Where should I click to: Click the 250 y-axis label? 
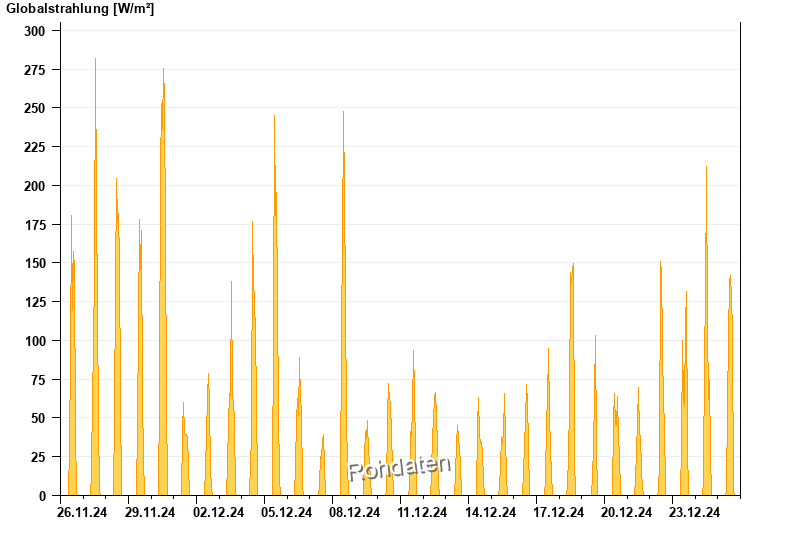(35, 108)
